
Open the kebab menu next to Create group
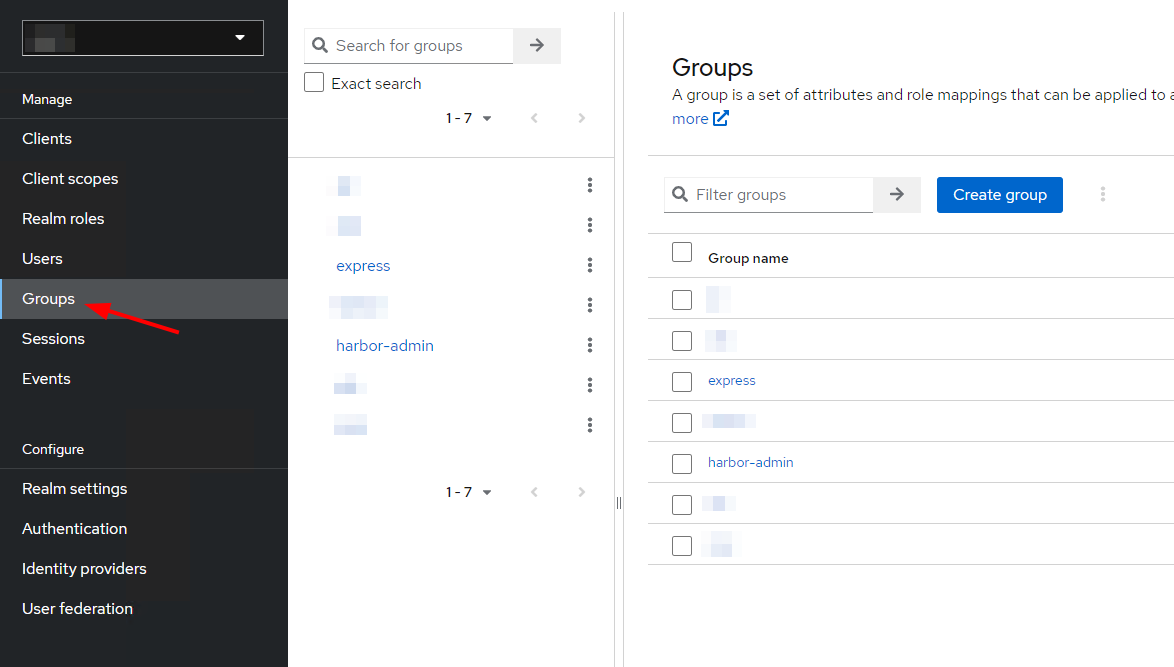pyautogui.click(x=1103, y=194)
